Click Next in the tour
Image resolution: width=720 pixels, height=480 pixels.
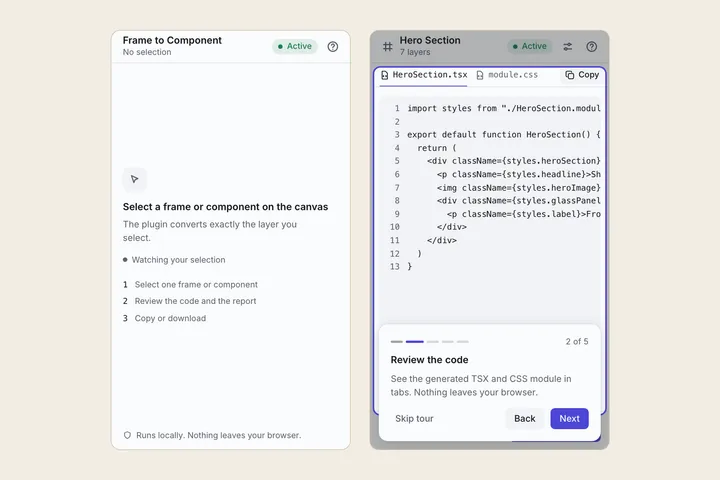(x=569, y=418)
